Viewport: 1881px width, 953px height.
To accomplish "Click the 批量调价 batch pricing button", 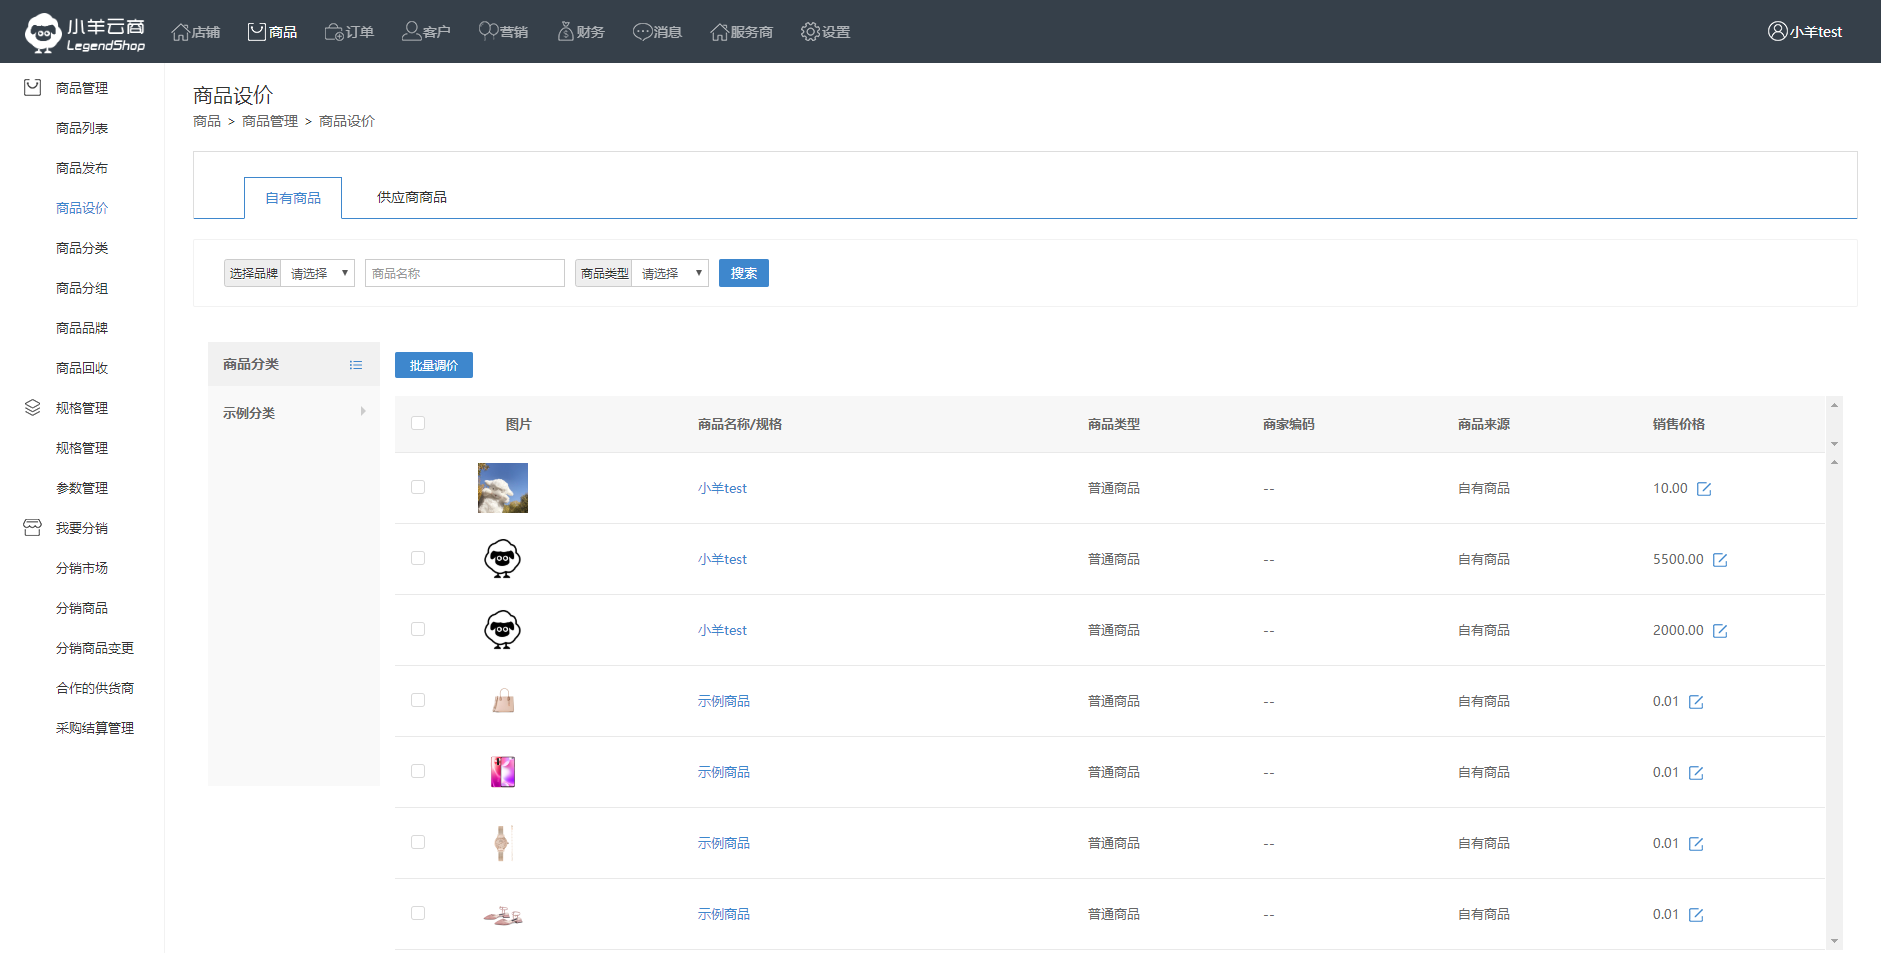I will tap(433, 365).
